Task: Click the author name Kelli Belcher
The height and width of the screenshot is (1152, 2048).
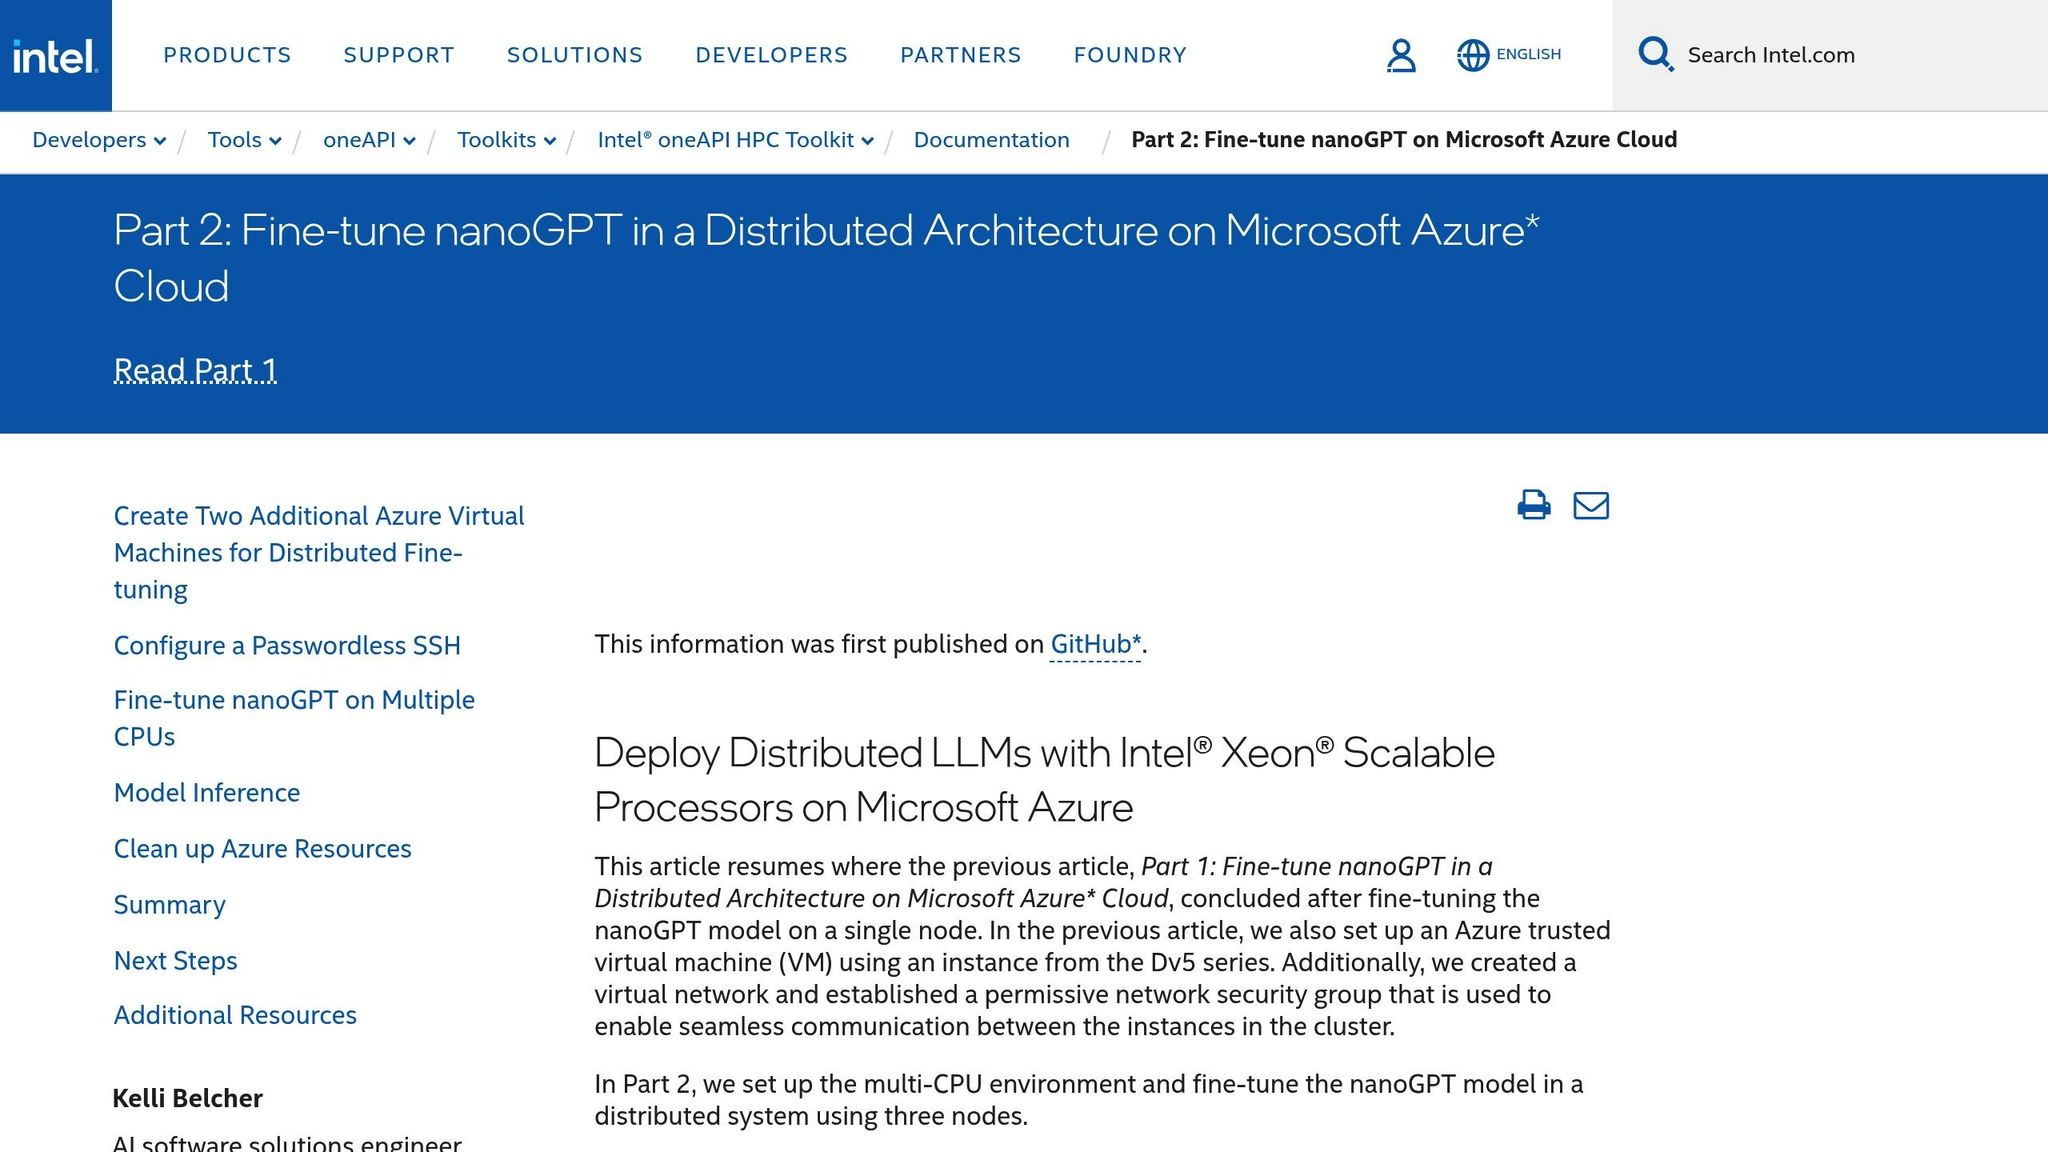Action: tap(187, 1098)
